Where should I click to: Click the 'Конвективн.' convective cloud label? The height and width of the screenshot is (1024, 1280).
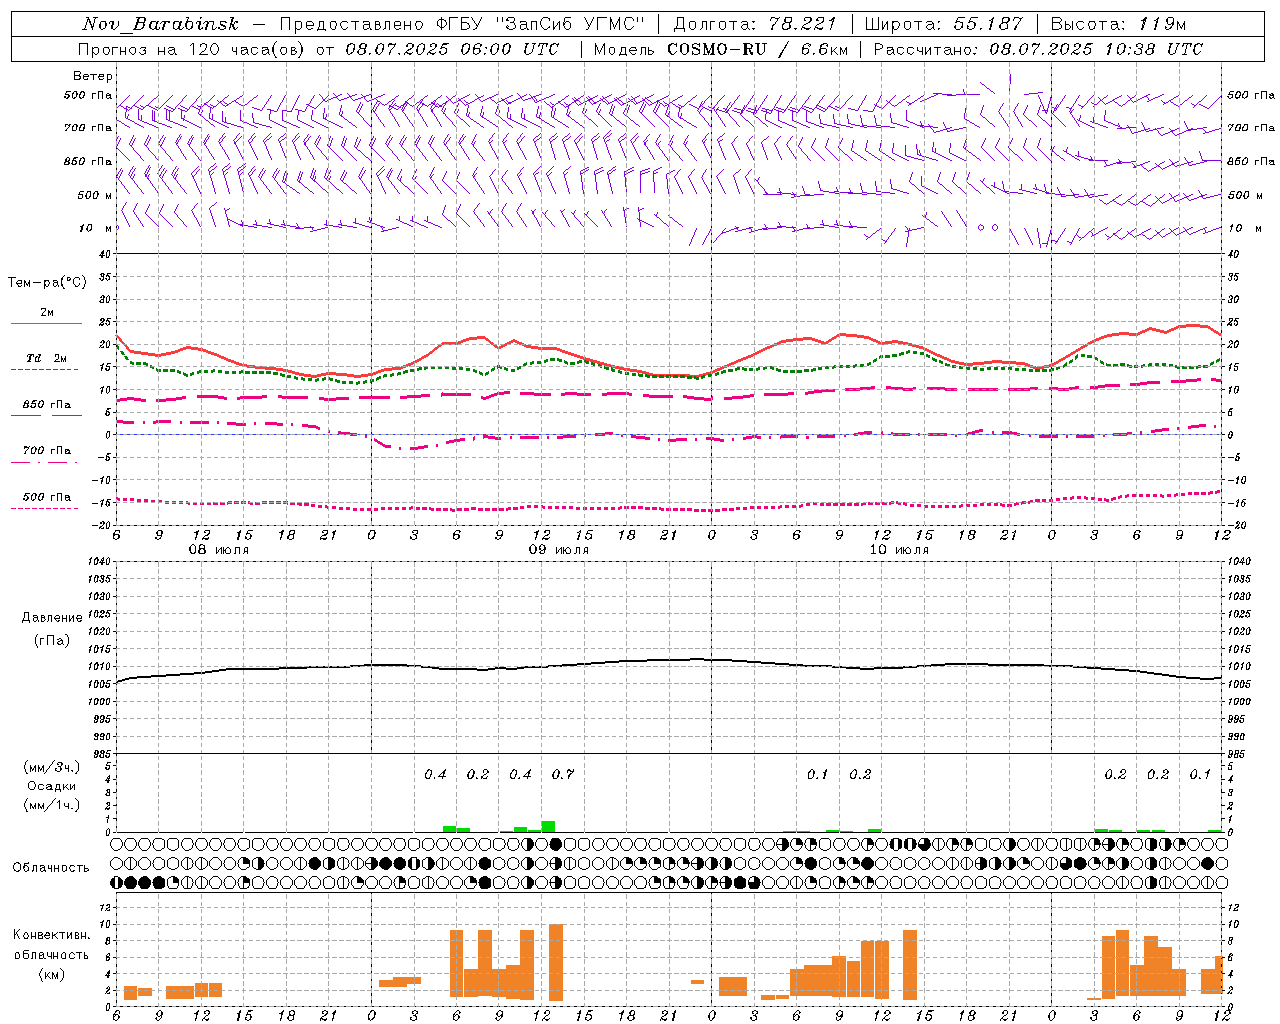52,935
